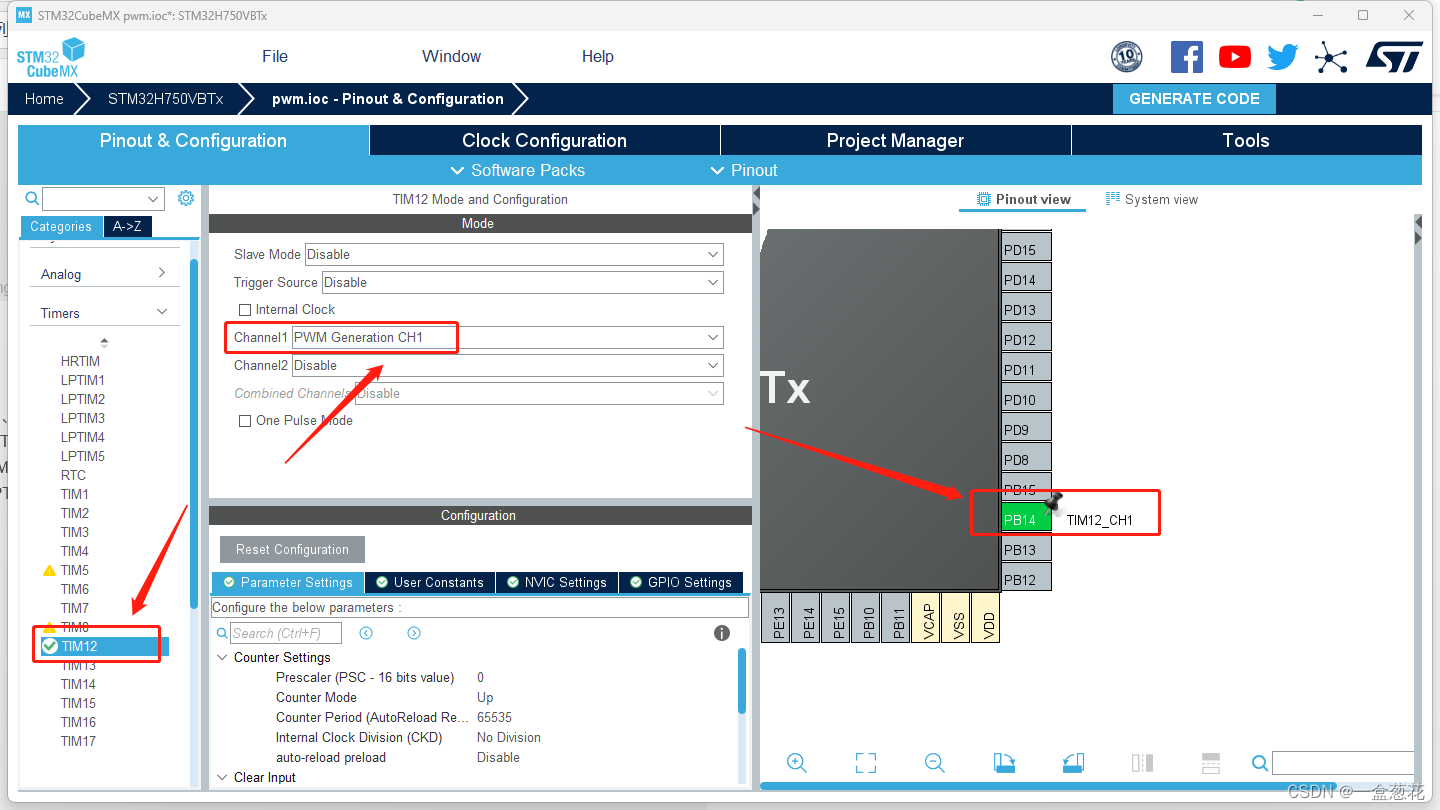This screenshot has height=810, width=1440.
Task: Rotate the chip counter-clockwise
Action: click(x=1073, y=763)
